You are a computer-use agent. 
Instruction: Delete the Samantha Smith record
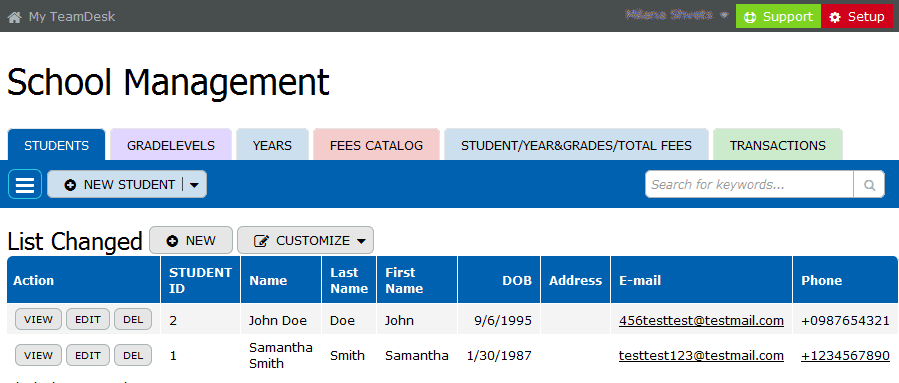pos(133,355)
